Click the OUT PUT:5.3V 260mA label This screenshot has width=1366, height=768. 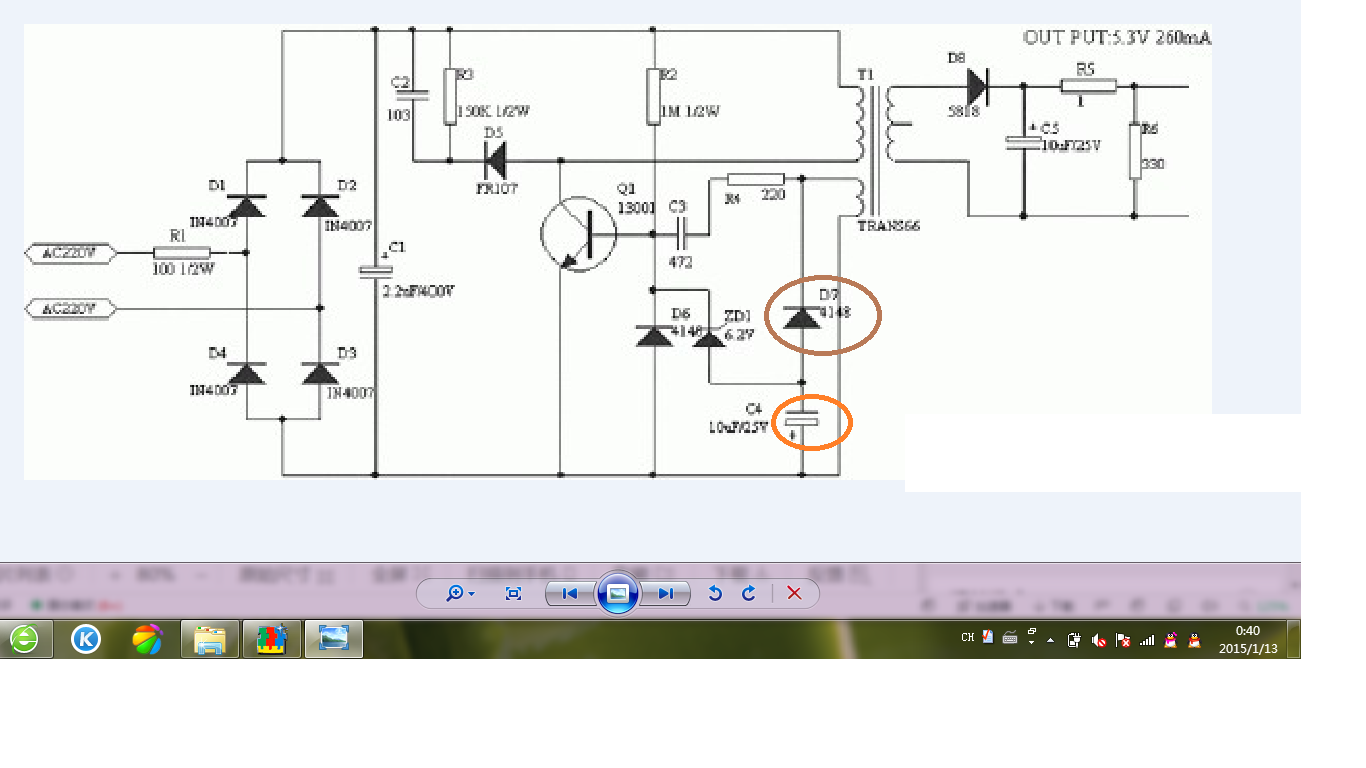coord(1117,38)
